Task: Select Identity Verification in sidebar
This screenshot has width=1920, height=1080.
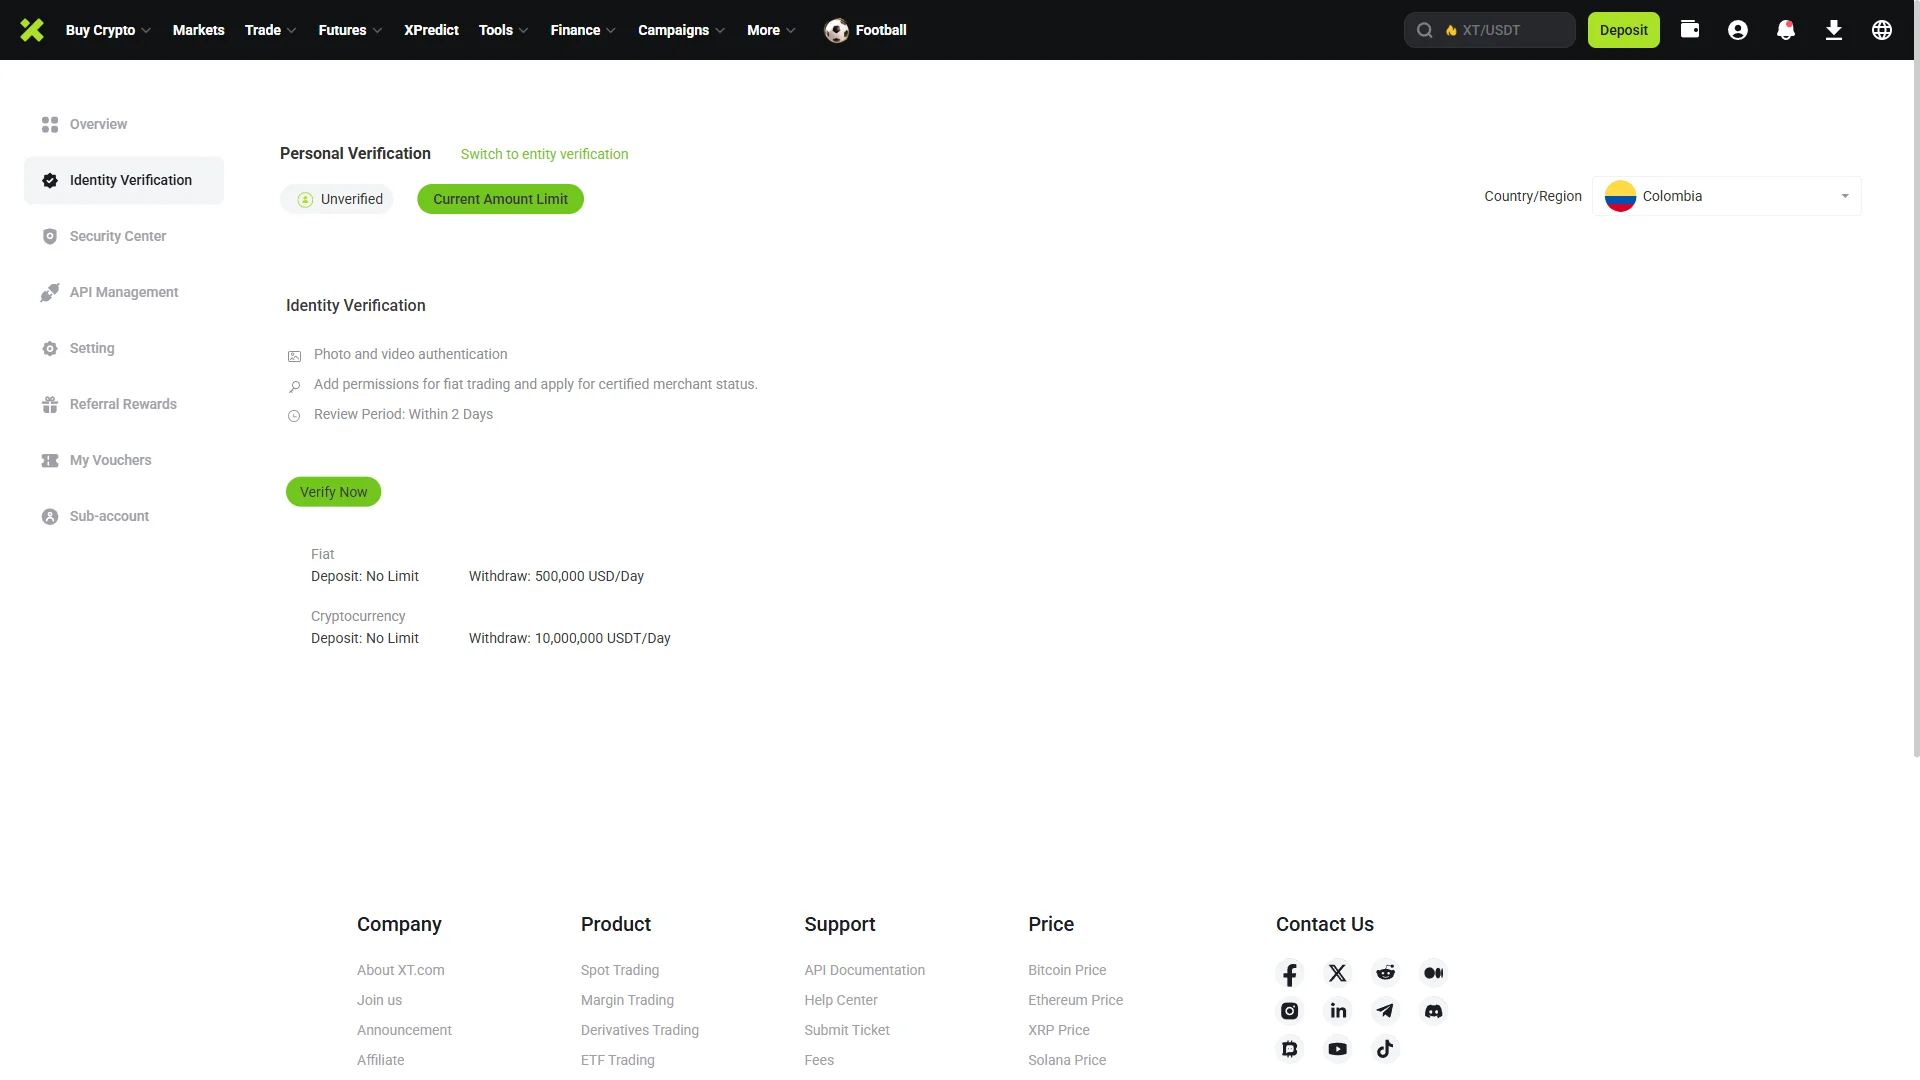Action: (124, 180)
